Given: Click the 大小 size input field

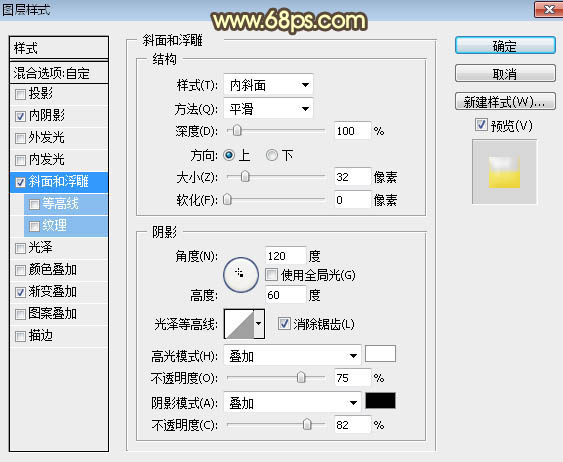Looking at the screenshot, I should (x=352, y=177).
